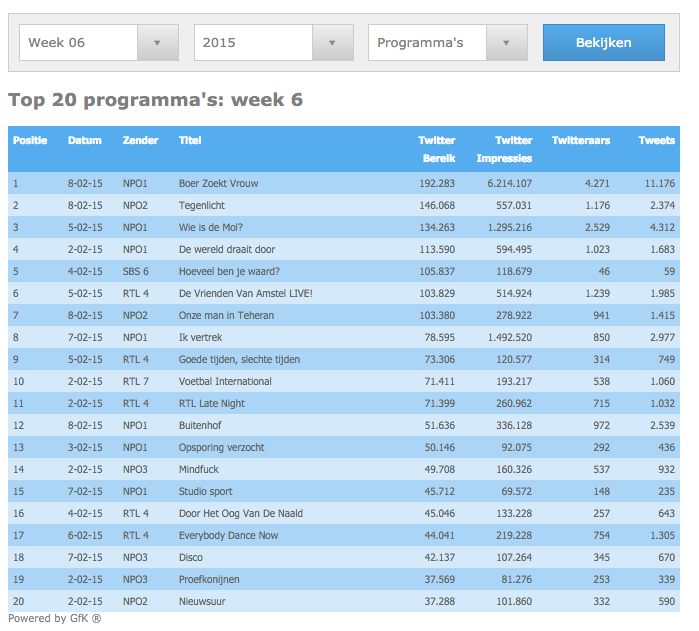
Task: Sort by Twitteraars column header
Action: (x=581, y=141)
